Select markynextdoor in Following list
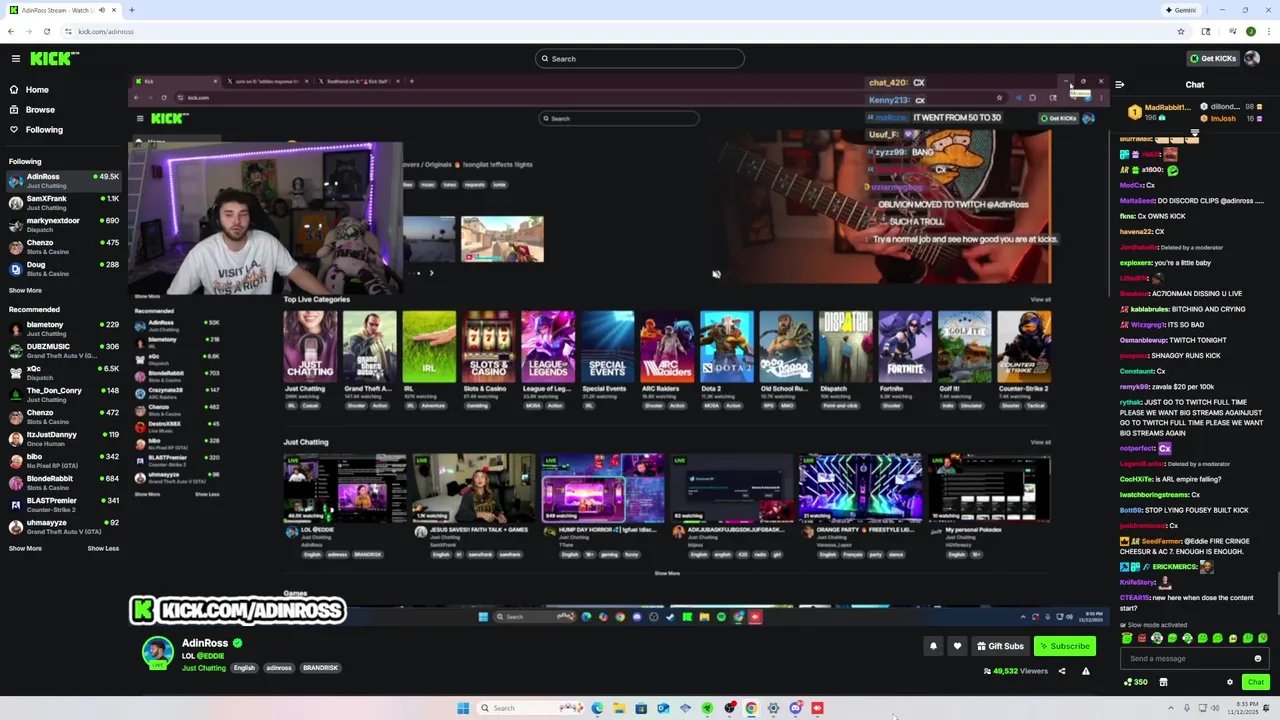The height and width of the screenshot is (720, 1280). pyautogui.click(x=64, y=224)
